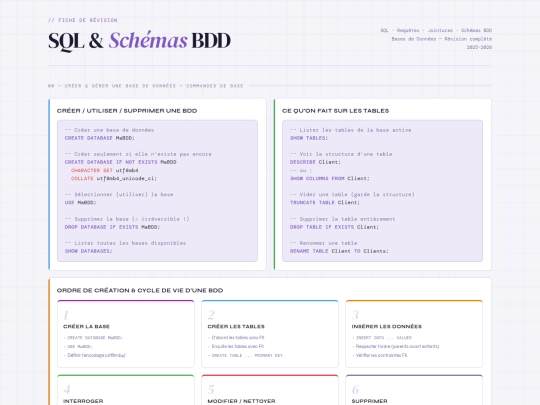Click the 'SHOW COLUMNS FROM Client;' code line
Screen dimensions: 540x405
pos(330,178)
